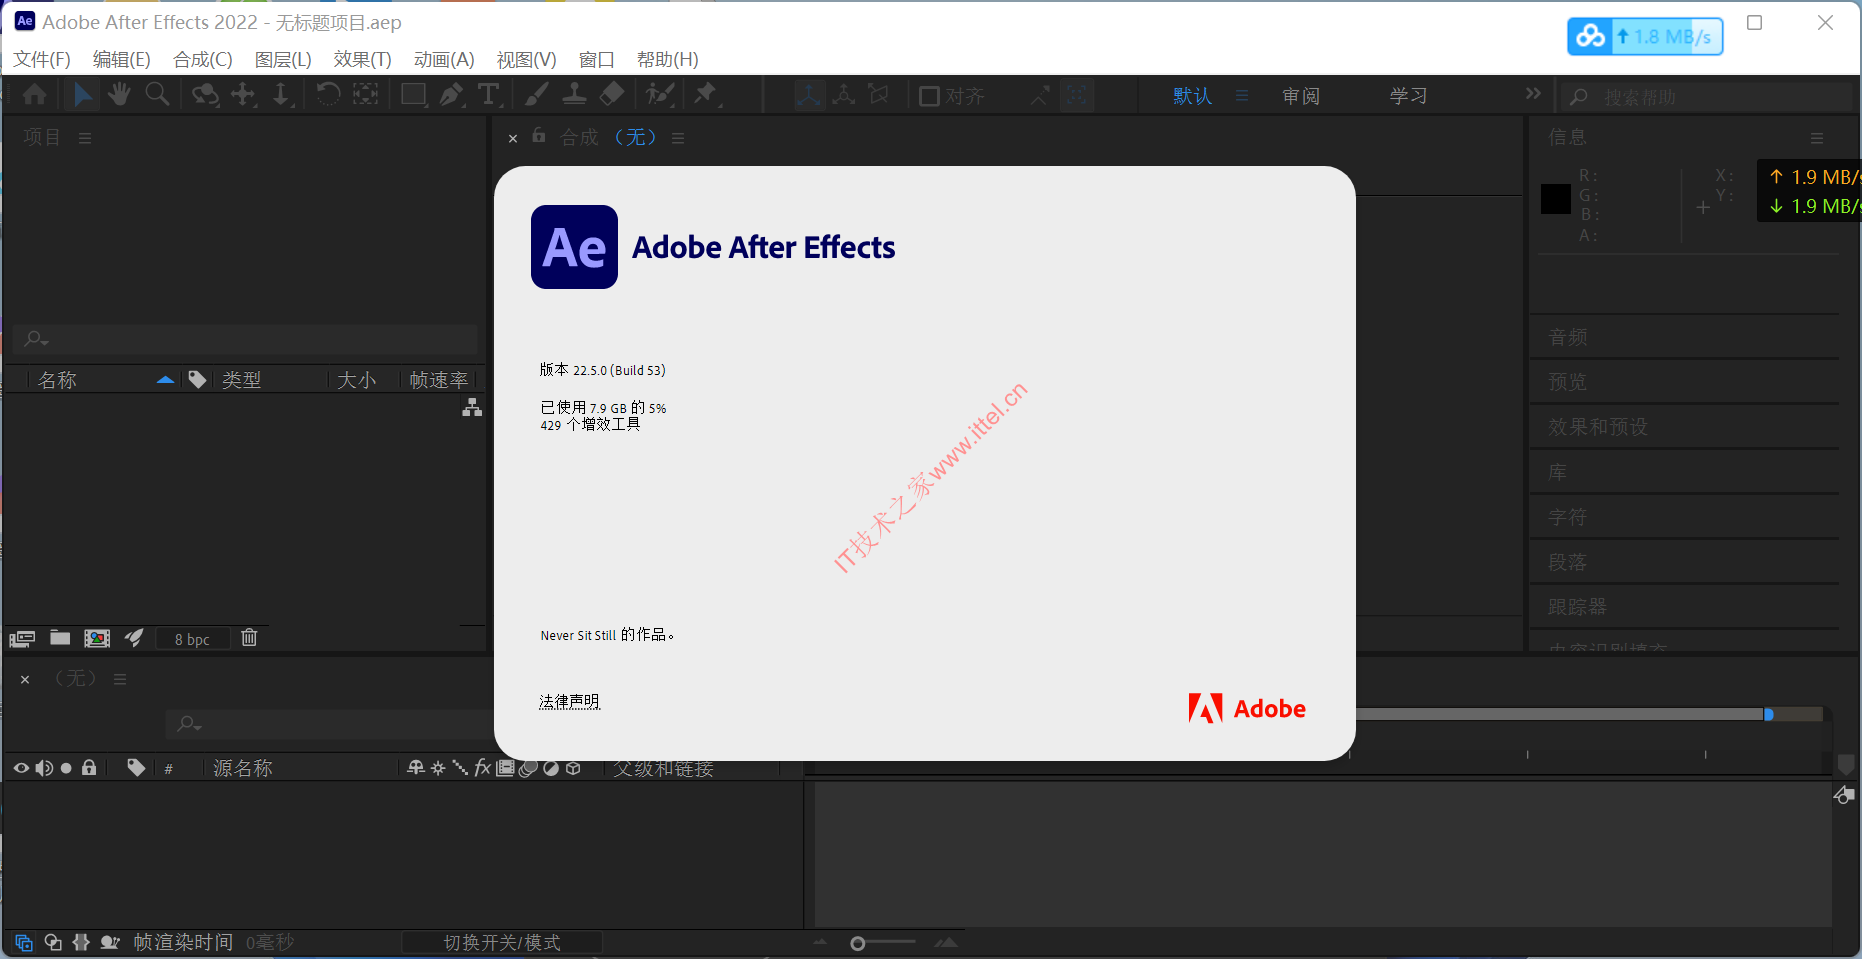
Task: Sort project items by 大小 column
Action: [356, 380]
